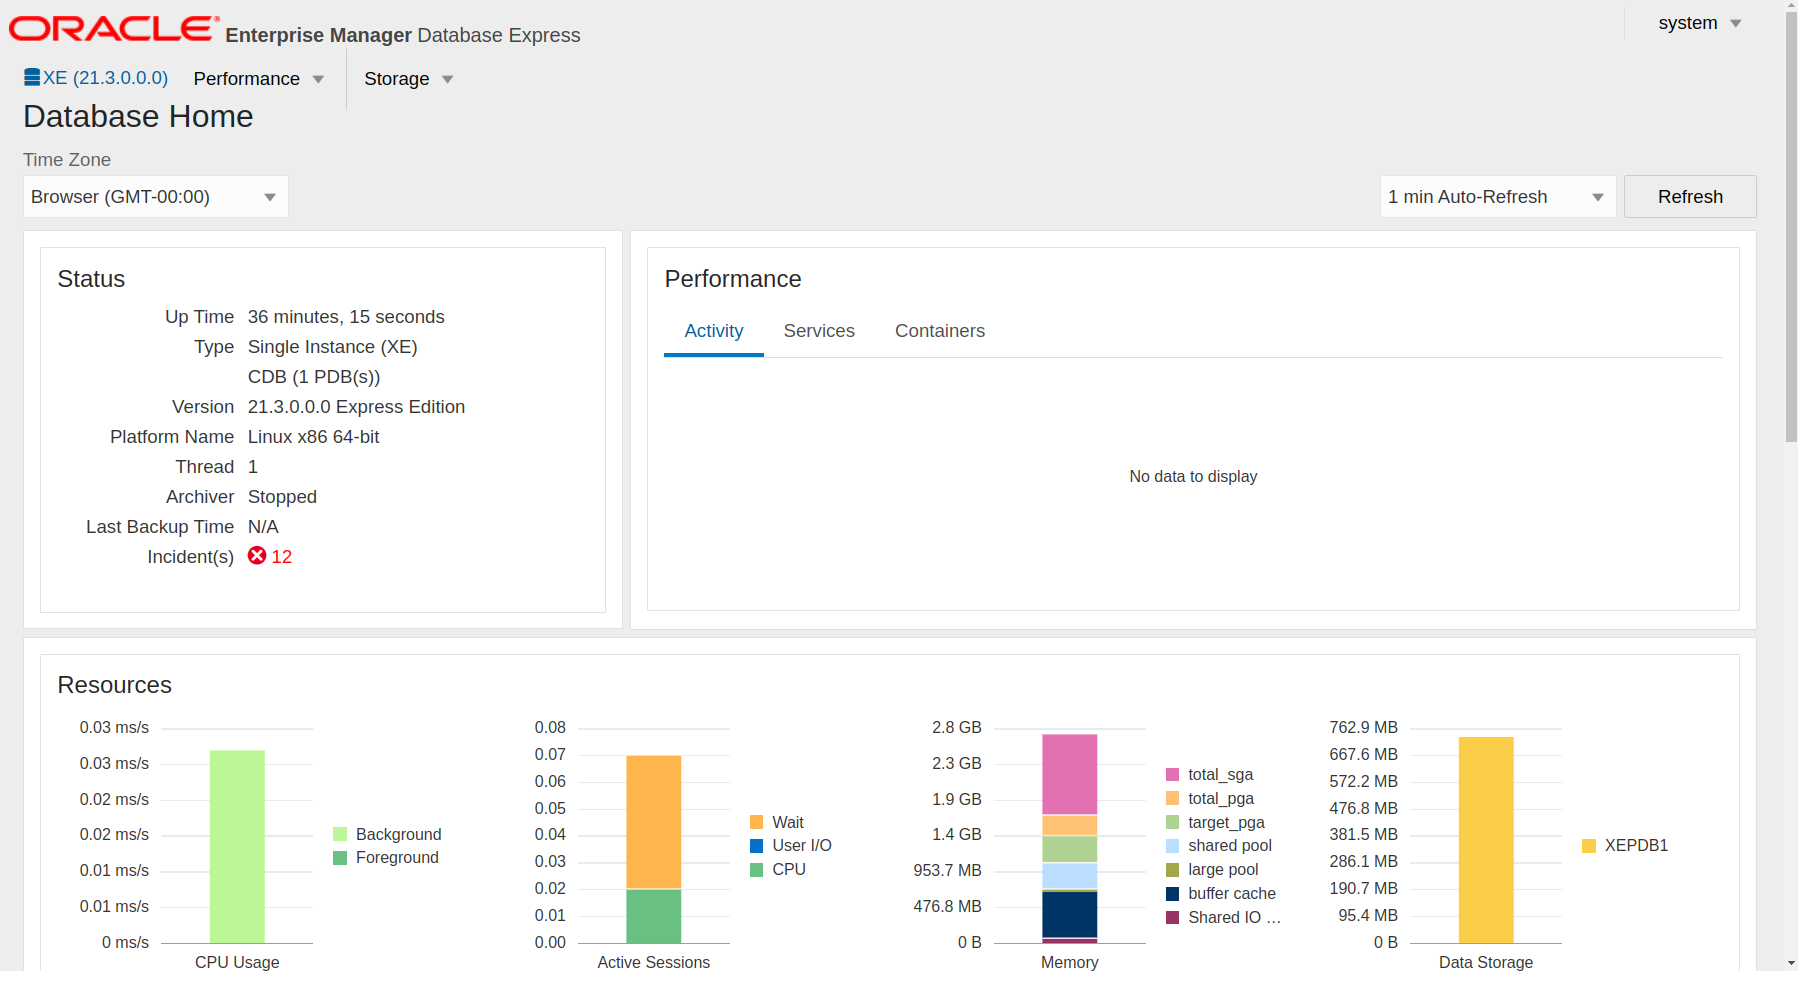Click the '21.3.0.0.0 Express Edition' version value

coord(356,407)
